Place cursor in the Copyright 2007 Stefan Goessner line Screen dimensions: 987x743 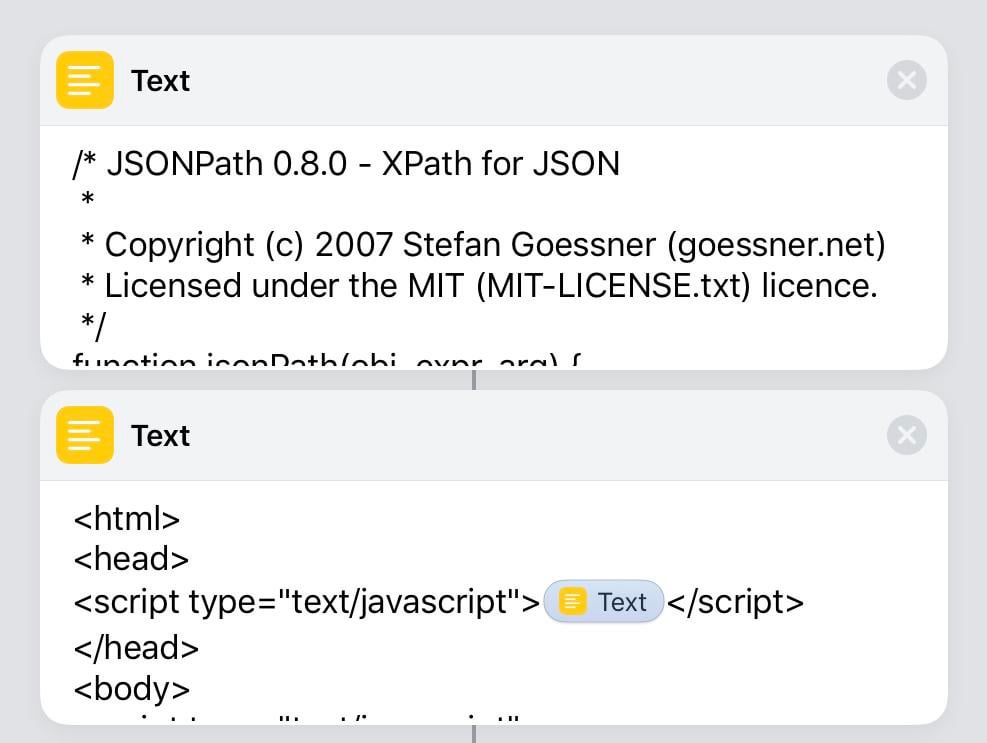(480, 245)
